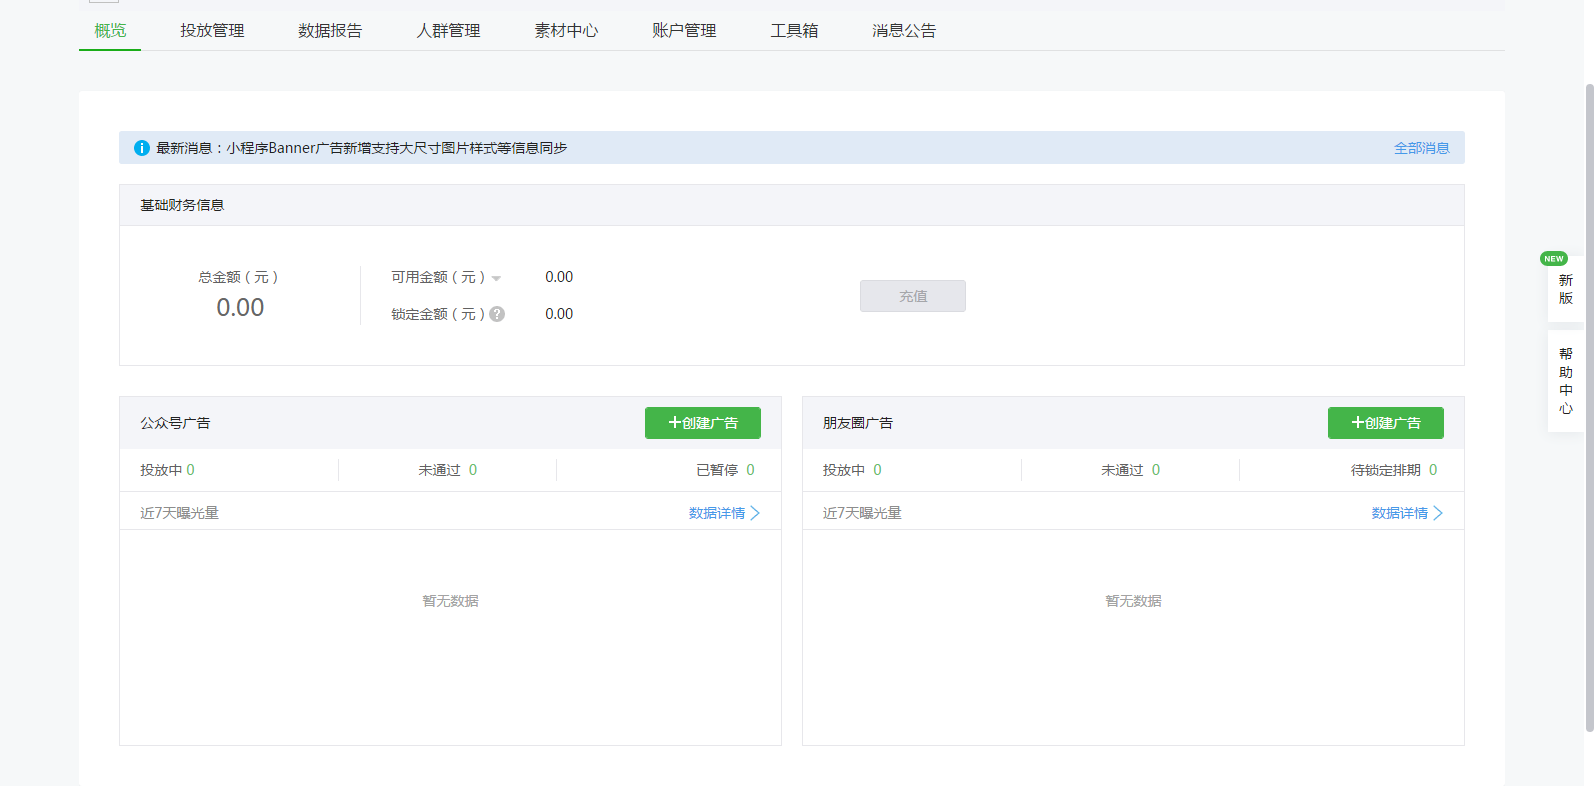Open the 数据报告 tab
The image size is (1596, 786).
click(x=330, y=31)
